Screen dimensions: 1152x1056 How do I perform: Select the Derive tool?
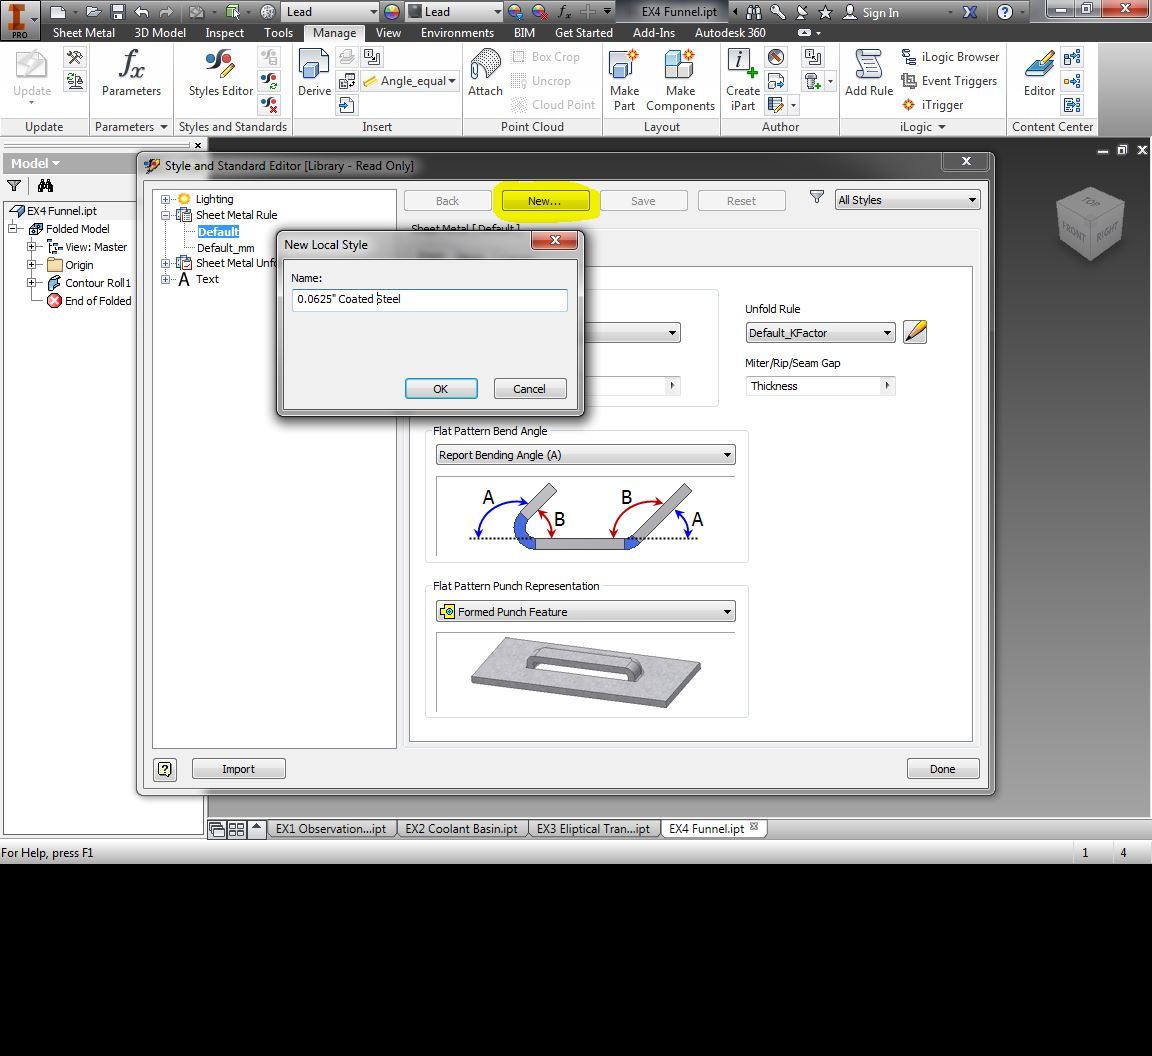click(x=313, y=75)
